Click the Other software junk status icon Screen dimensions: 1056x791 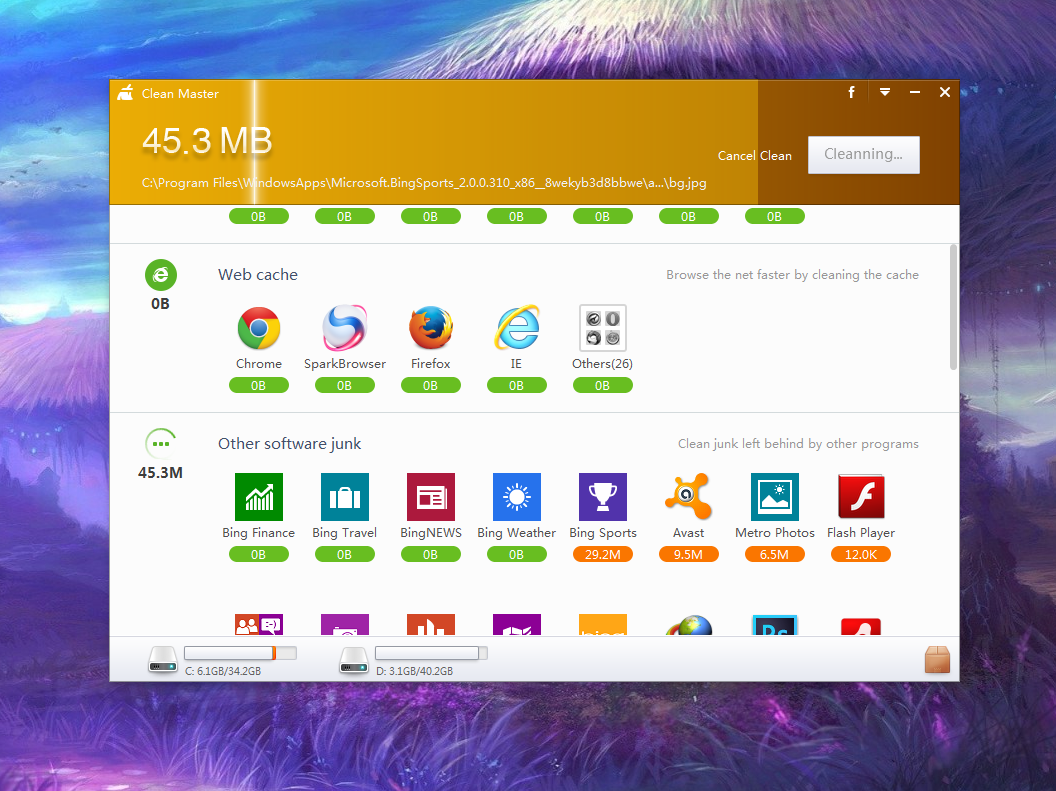coord(160,444)
